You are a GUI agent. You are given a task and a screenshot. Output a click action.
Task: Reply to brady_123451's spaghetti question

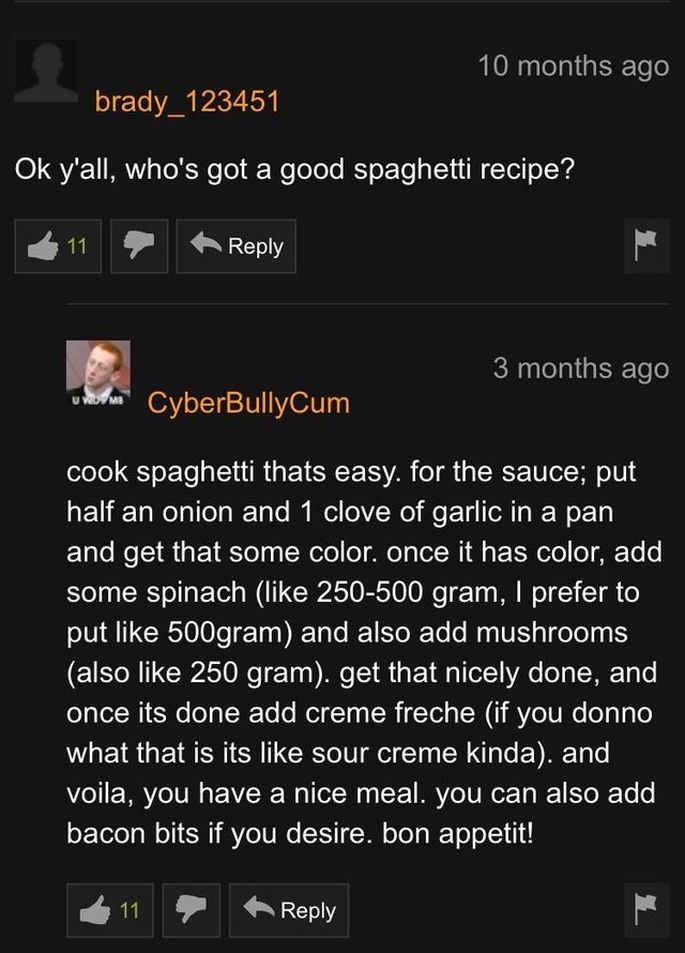236,246
